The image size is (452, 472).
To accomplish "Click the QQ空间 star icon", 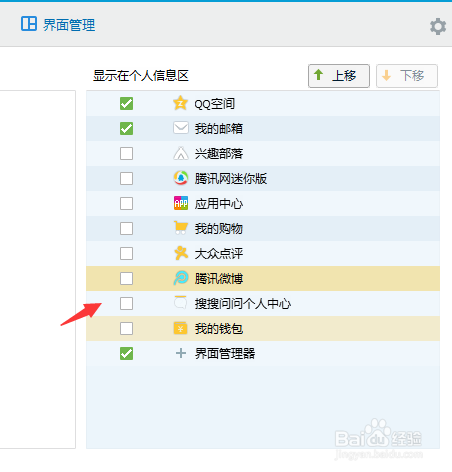I will click(180, 103).
